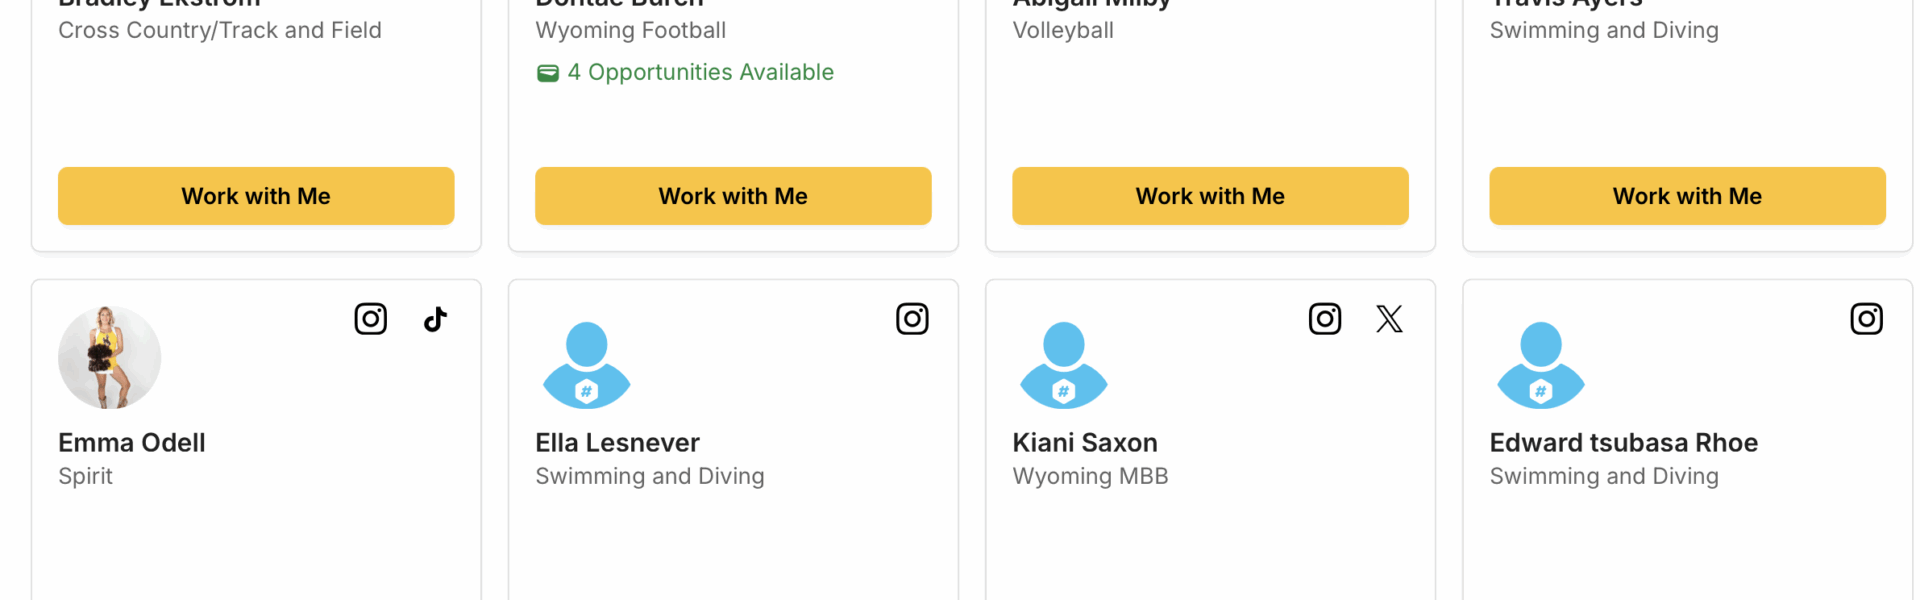Open Emma Odell's TikTok icon
The height and width of the screenshot is (600, 1920).
pyautogui.click(x=435, y=319)
